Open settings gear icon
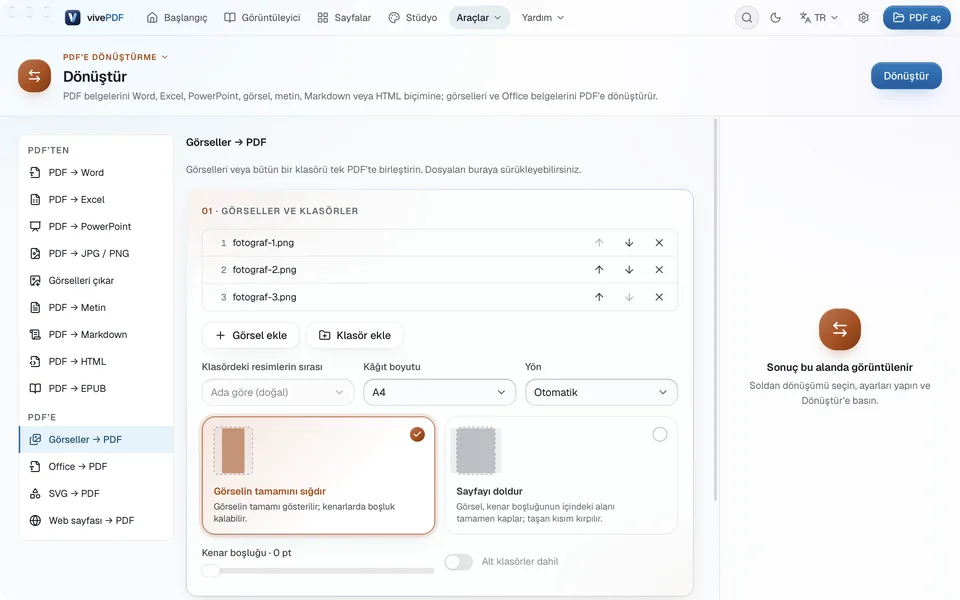 [863, 18]
